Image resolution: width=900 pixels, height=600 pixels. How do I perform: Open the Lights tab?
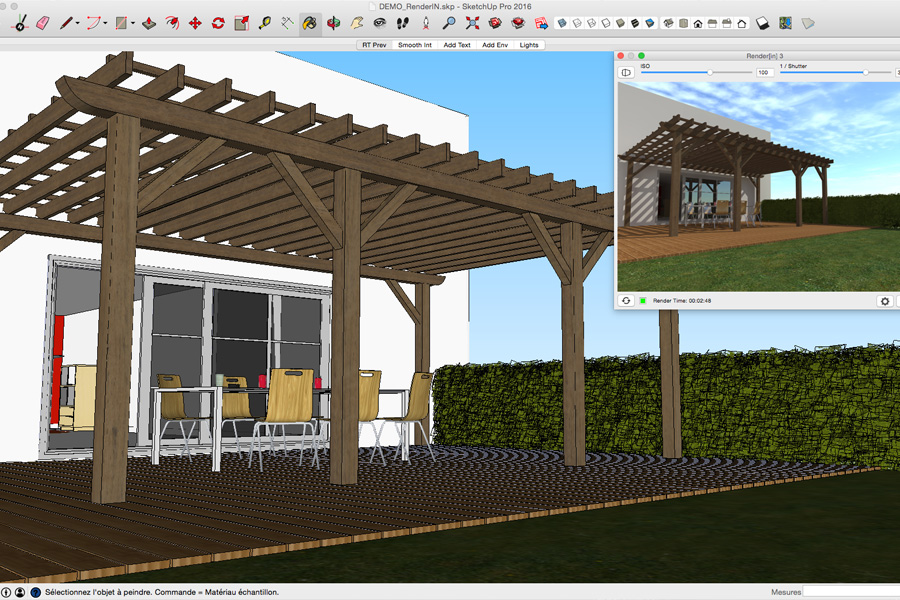(x=529, y=45)
